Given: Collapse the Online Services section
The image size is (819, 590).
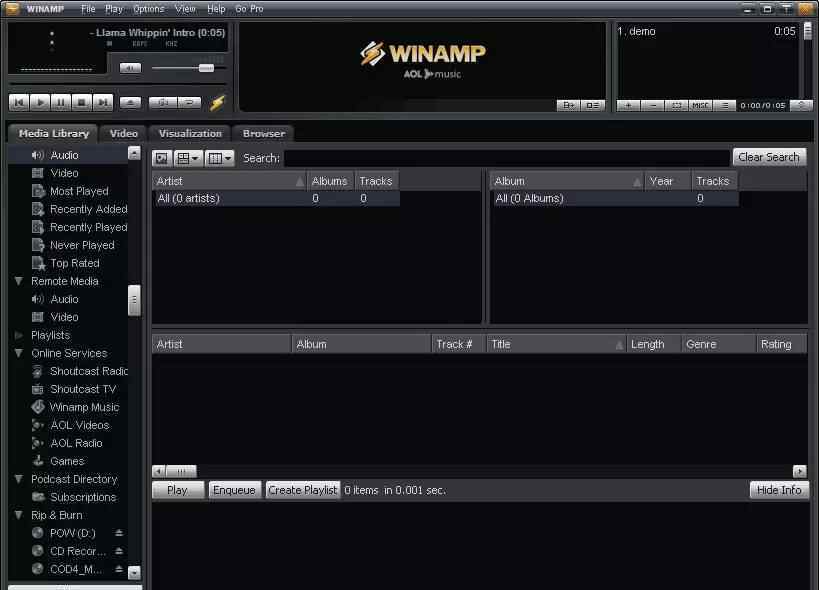Looking at the screenshot, I should click(19, 353).
